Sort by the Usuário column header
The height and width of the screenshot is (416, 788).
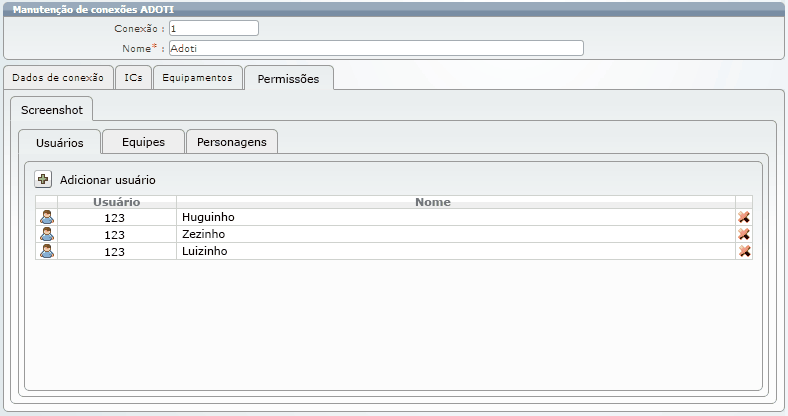click(x=116, y=202)
